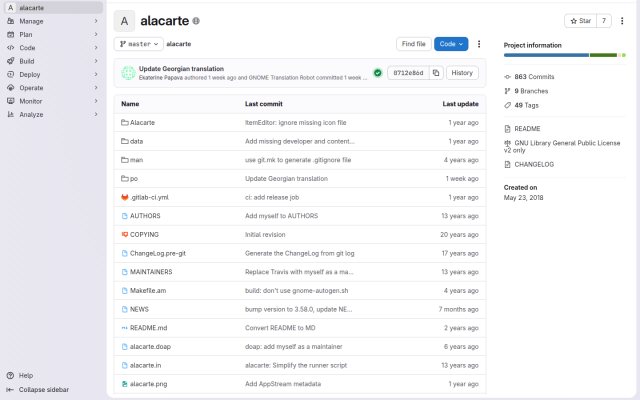640x400 pixels.
Task: Click the Alacarte folder icon
Action: (x=124, y=122)
